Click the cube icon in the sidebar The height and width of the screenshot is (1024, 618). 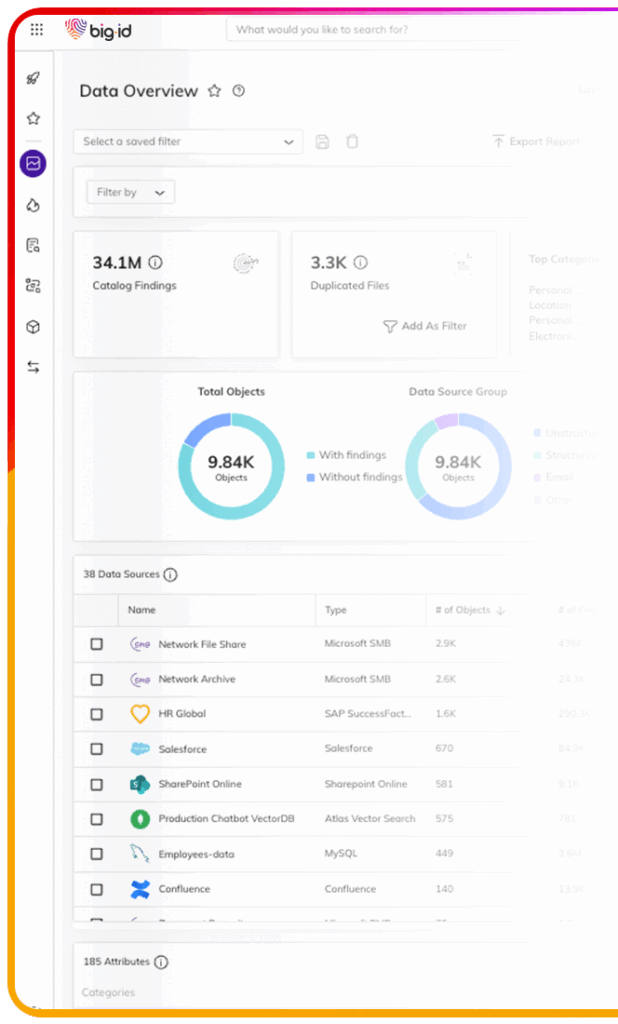pyautogui.click(x=33, y=327)
